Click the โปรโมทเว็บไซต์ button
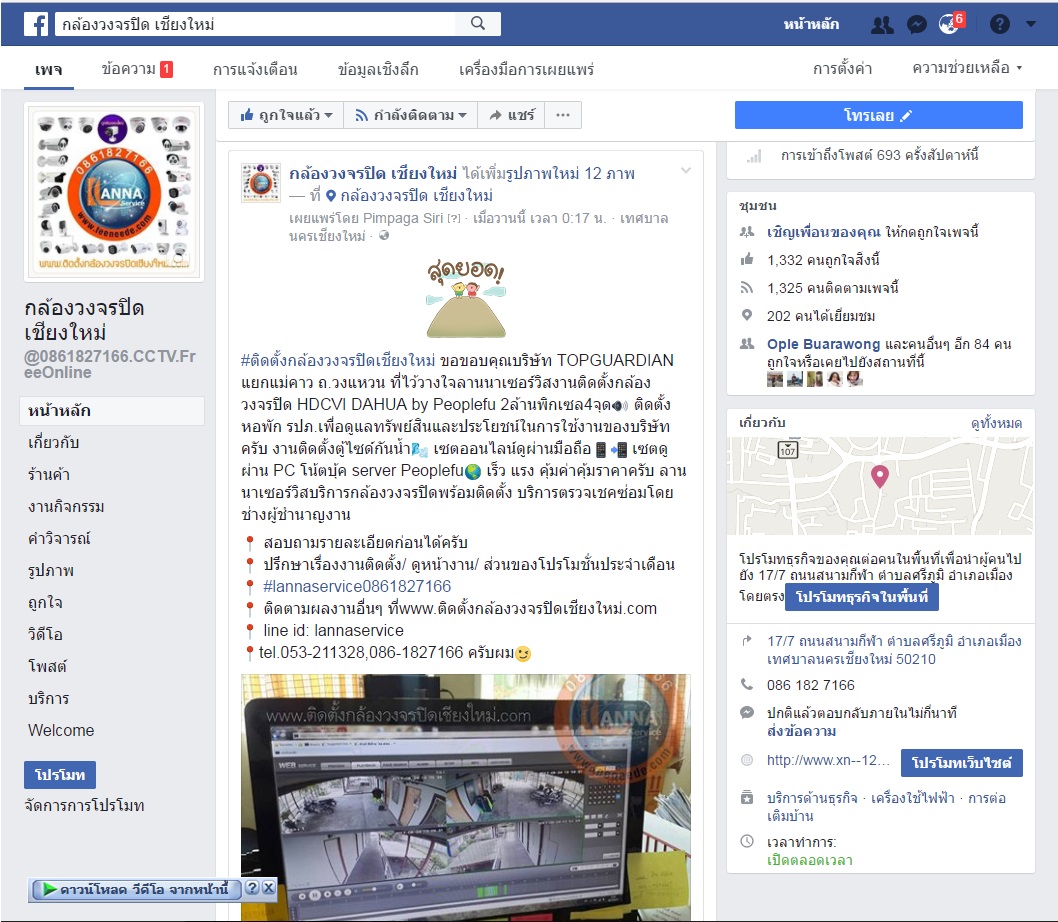Image resolution: width=1058 pixels, height=922 pixels. point(961,763)
